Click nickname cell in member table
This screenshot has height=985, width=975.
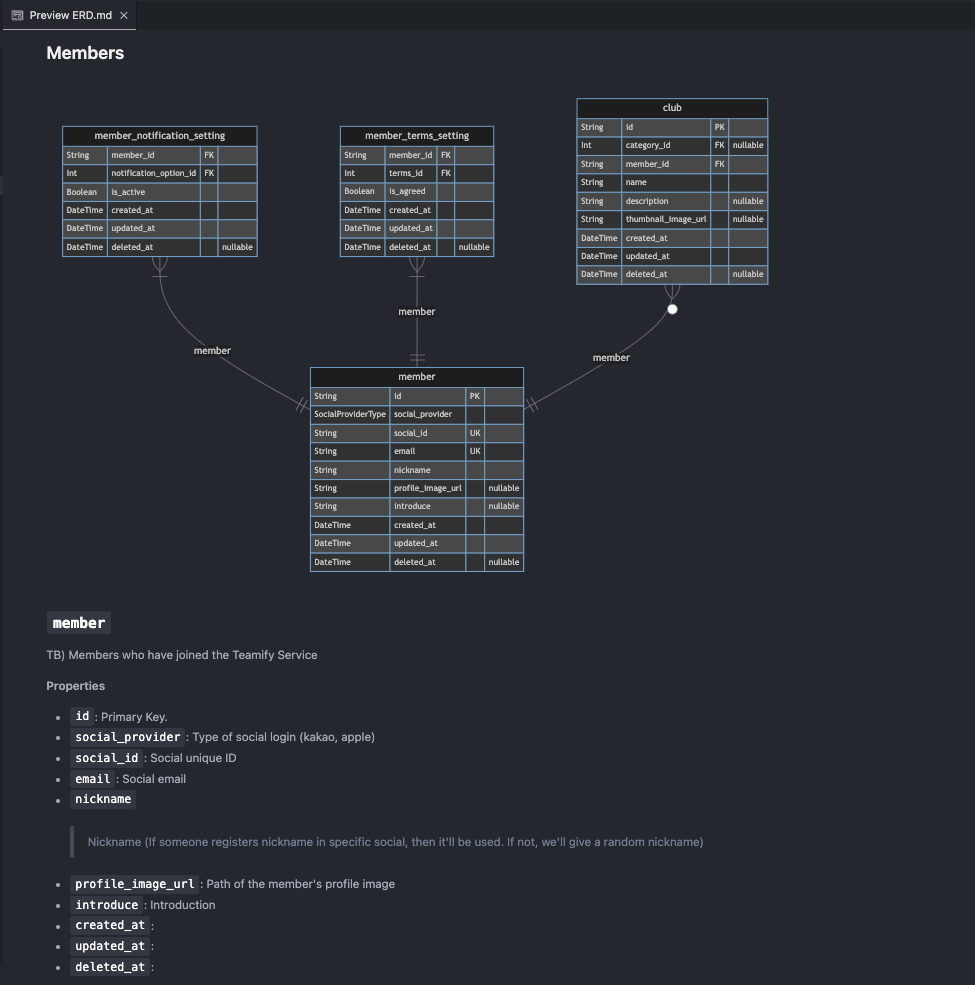[428, 470]
